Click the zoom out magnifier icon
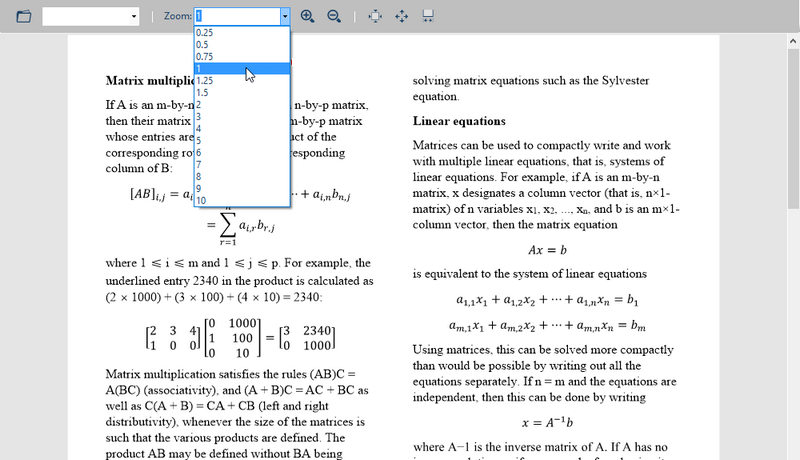This screenshot has height=460, width=800. [334, 16]
